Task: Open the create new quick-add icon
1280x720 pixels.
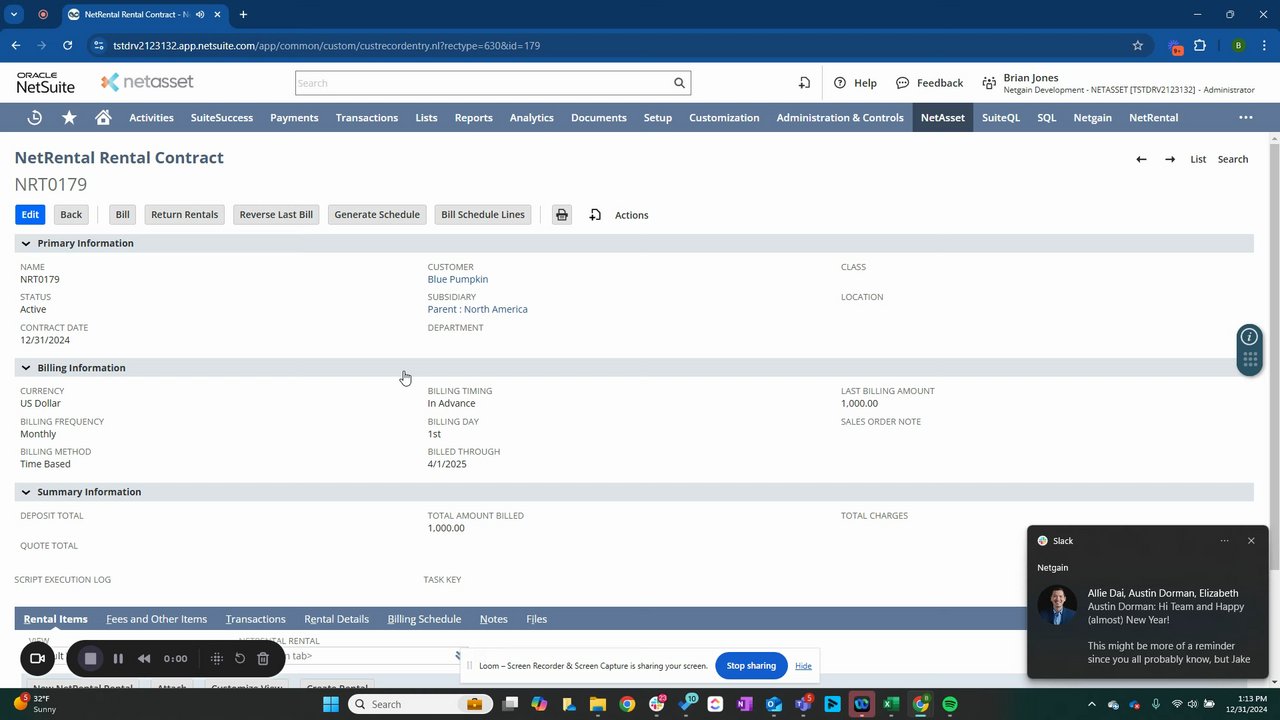Action: pyautogui.click(x=804, y=83)
